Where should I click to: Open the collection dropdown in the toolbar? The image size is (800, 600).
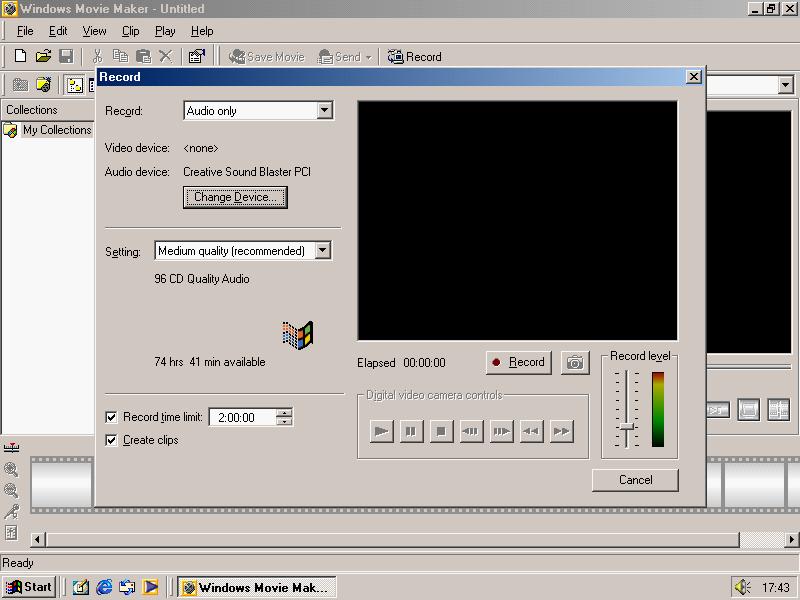(x=785, y=86)
